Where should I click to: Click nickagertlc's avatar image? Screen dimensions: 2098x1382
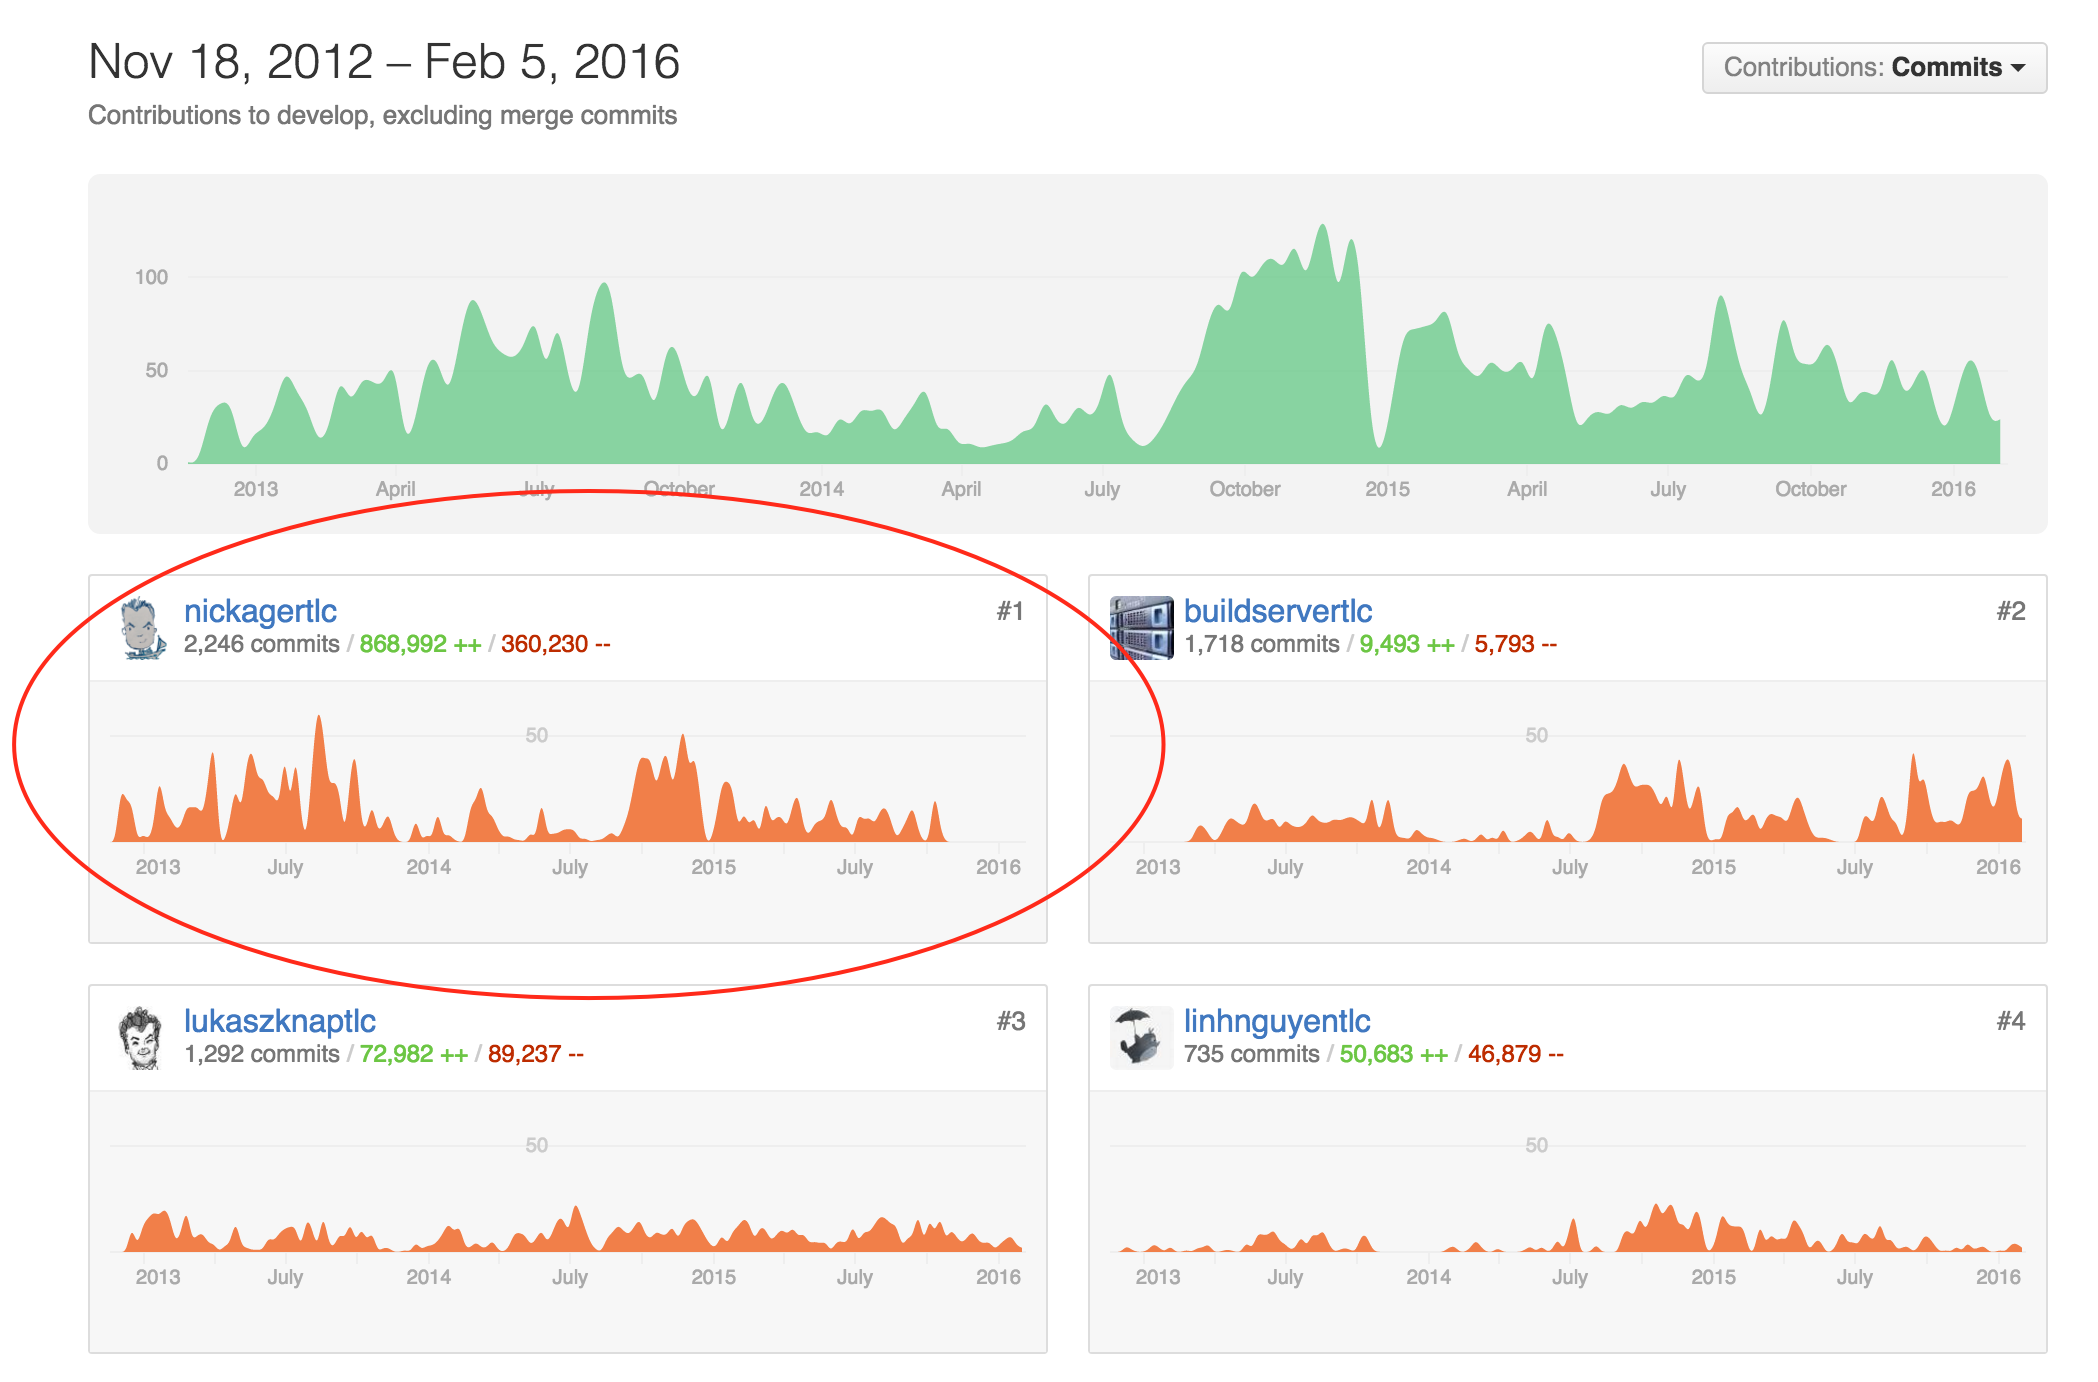pos(143,628)
